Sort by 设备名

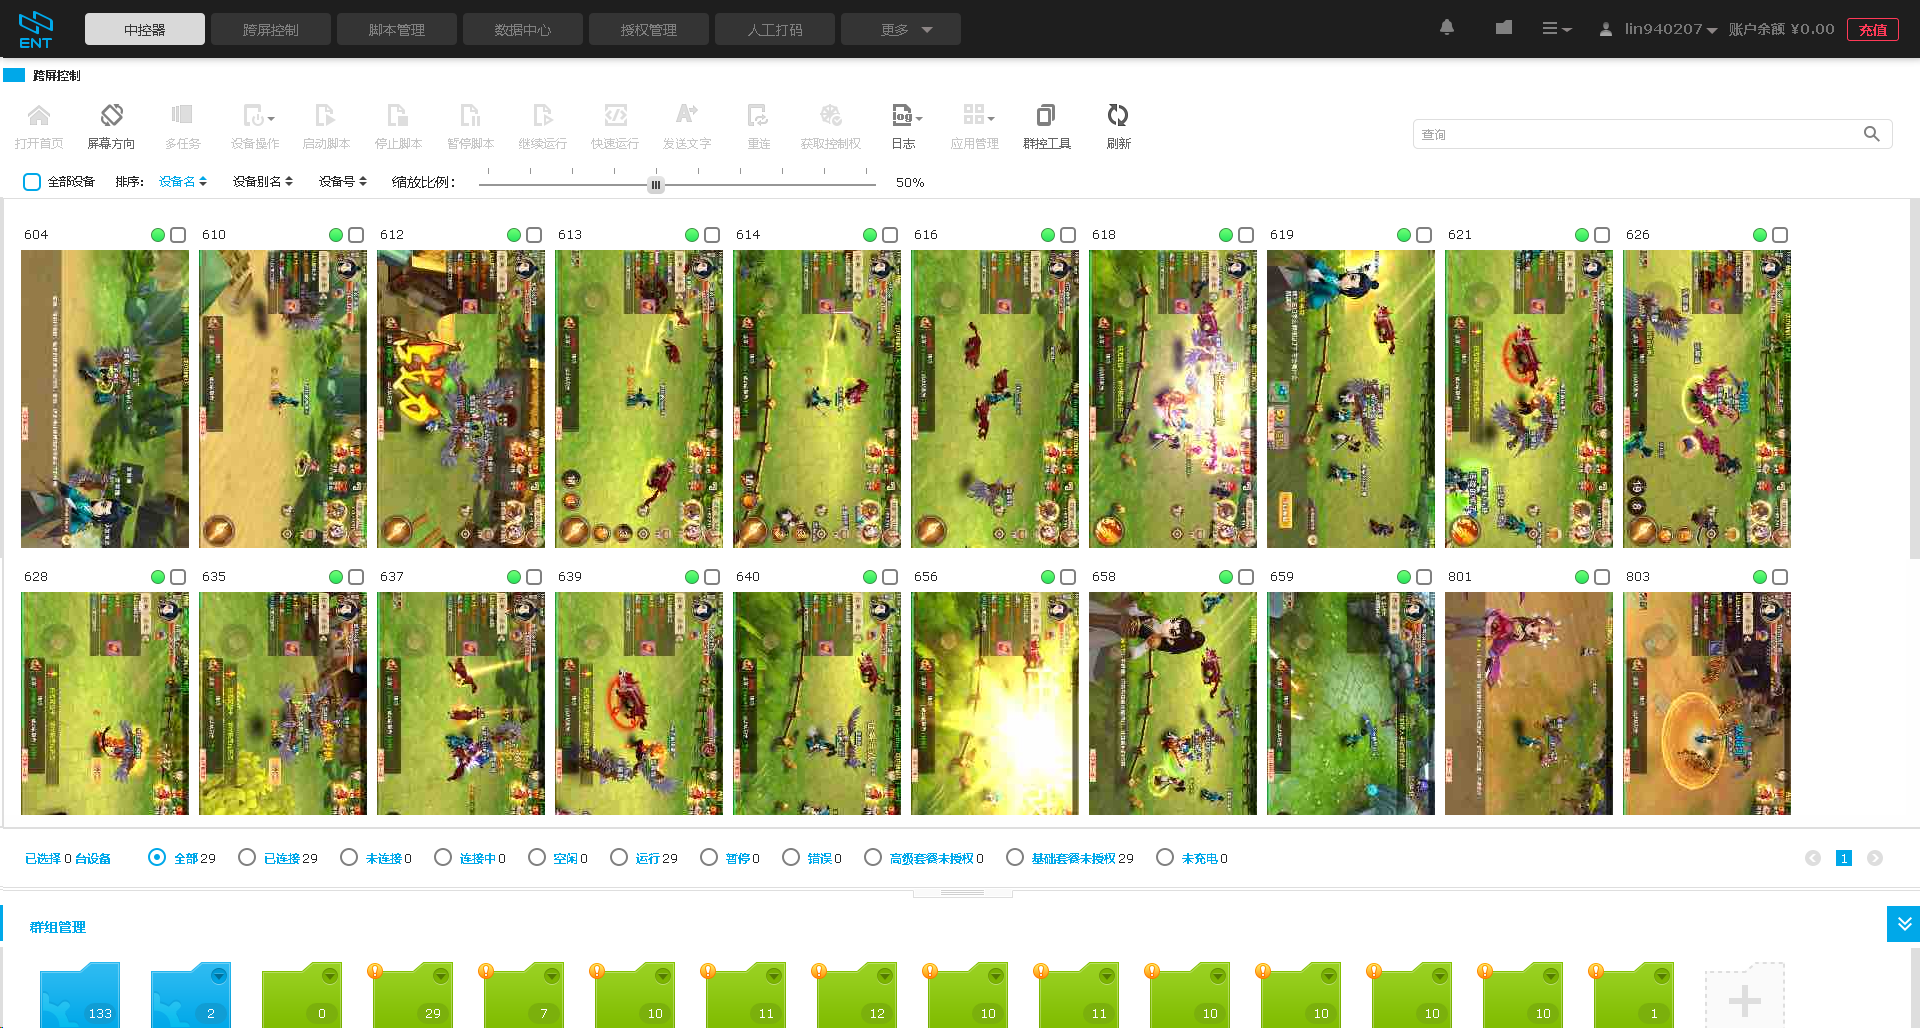coord(183,182)
